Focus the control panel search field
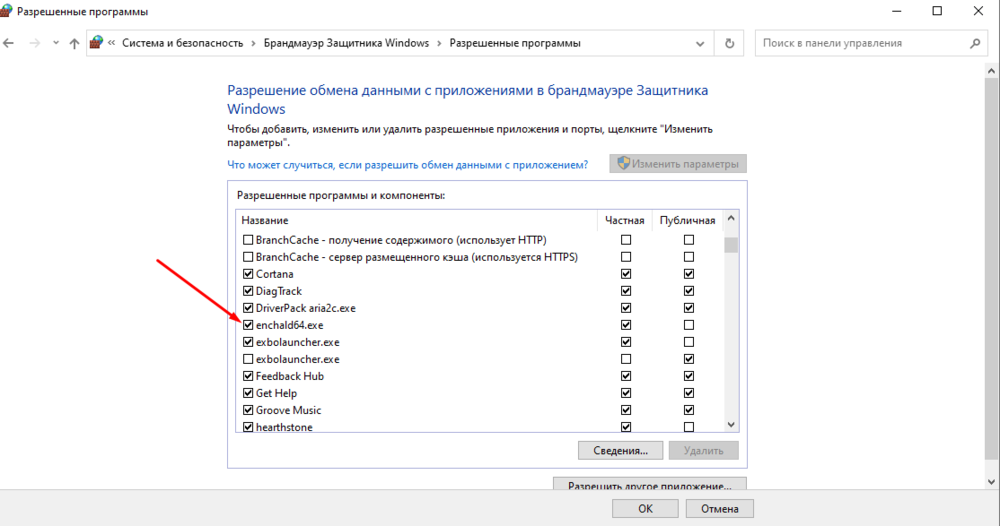Viewport: 1000px width, 526px height. (871, 43)
